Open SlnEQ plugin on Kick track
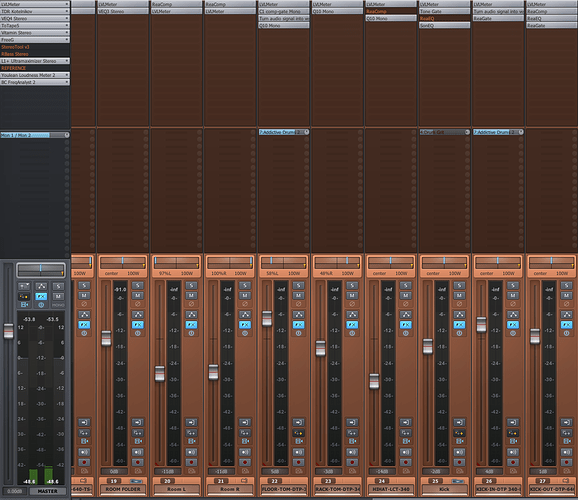Image resolution: width=578 pixels, height=500 pixels. pyautogui.click(x=445, y=25)
